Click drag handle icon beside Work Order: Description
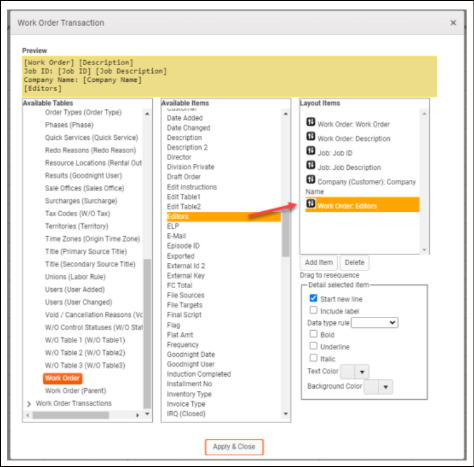Screen dimensions: 474x467 point(310,136)
